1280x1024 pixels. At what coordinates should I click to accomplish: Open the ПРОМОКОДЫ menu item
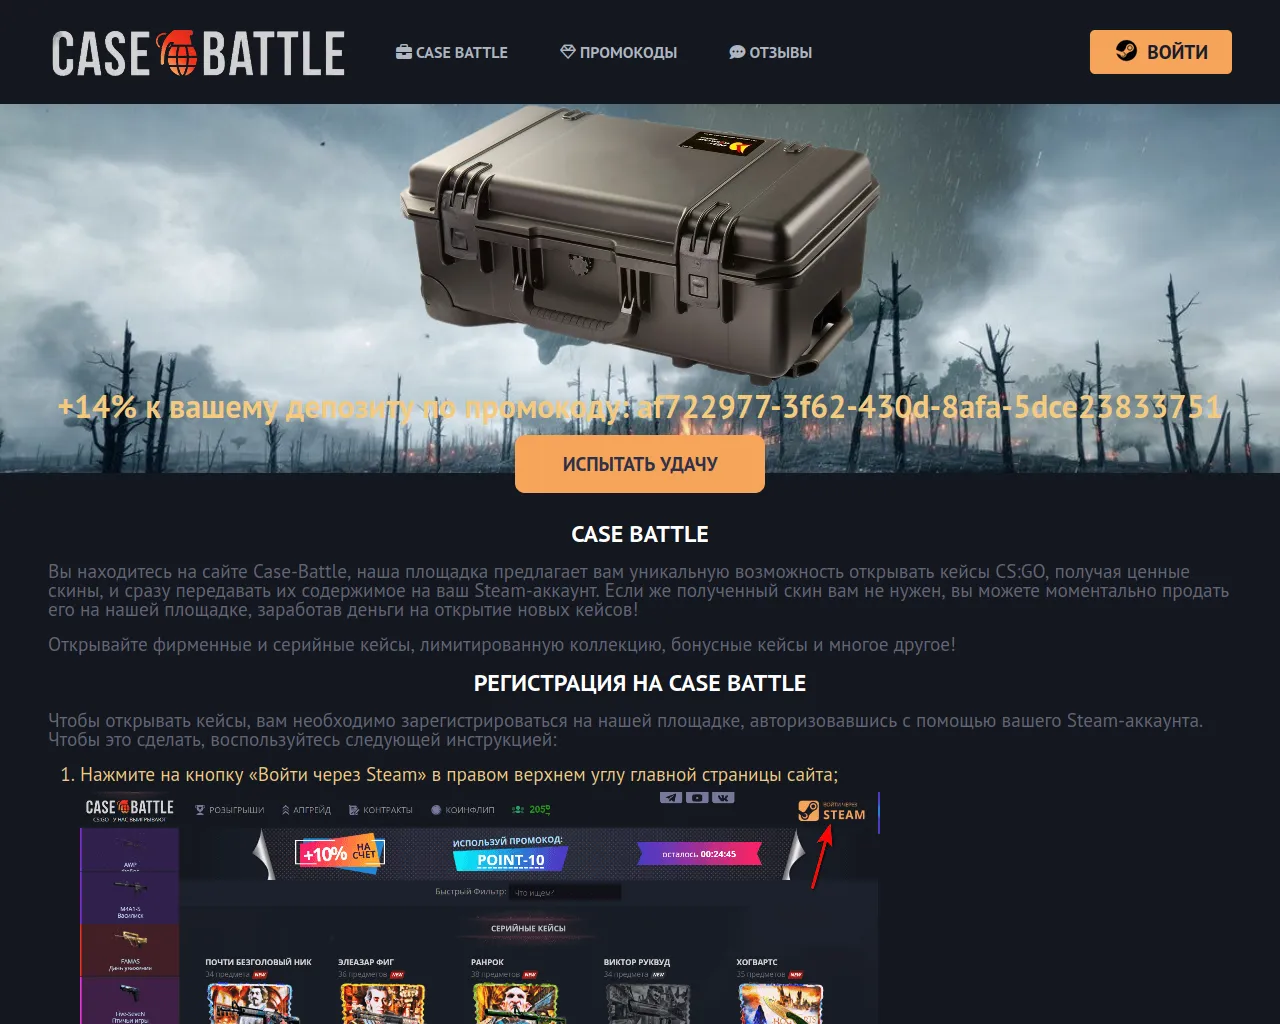(x=619, y=52)
